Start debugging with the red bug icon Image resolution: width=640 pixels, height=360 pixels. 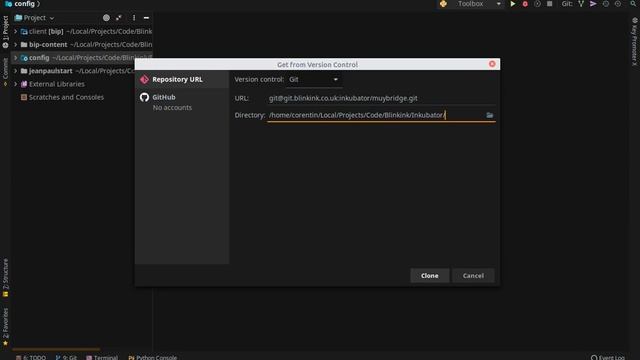pos(525,4)
